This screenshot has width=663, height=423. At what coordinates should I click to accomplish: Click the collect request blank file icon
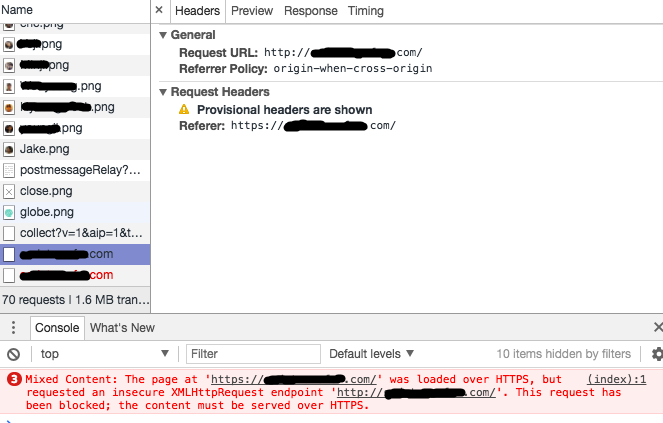9,233
